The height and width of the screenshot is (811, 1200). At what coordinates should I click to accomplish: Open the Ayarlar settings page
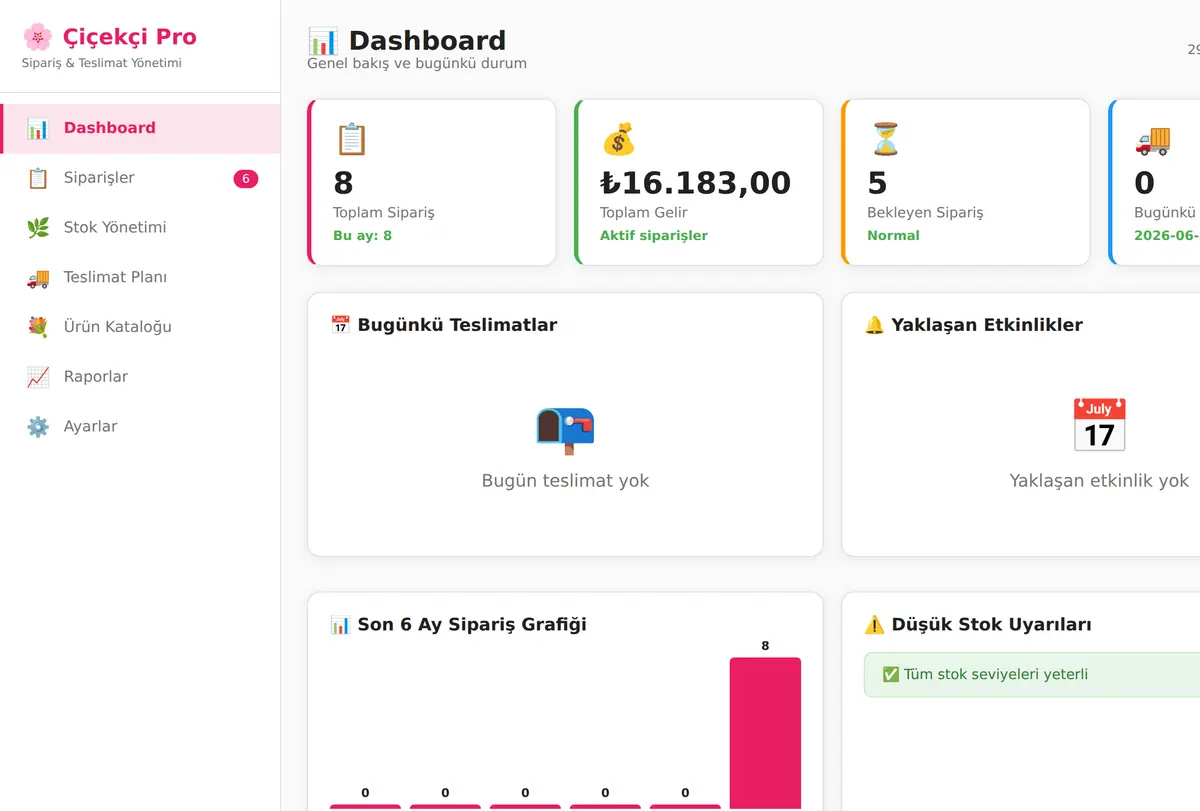pyautogui.click(x=140, y=427)
